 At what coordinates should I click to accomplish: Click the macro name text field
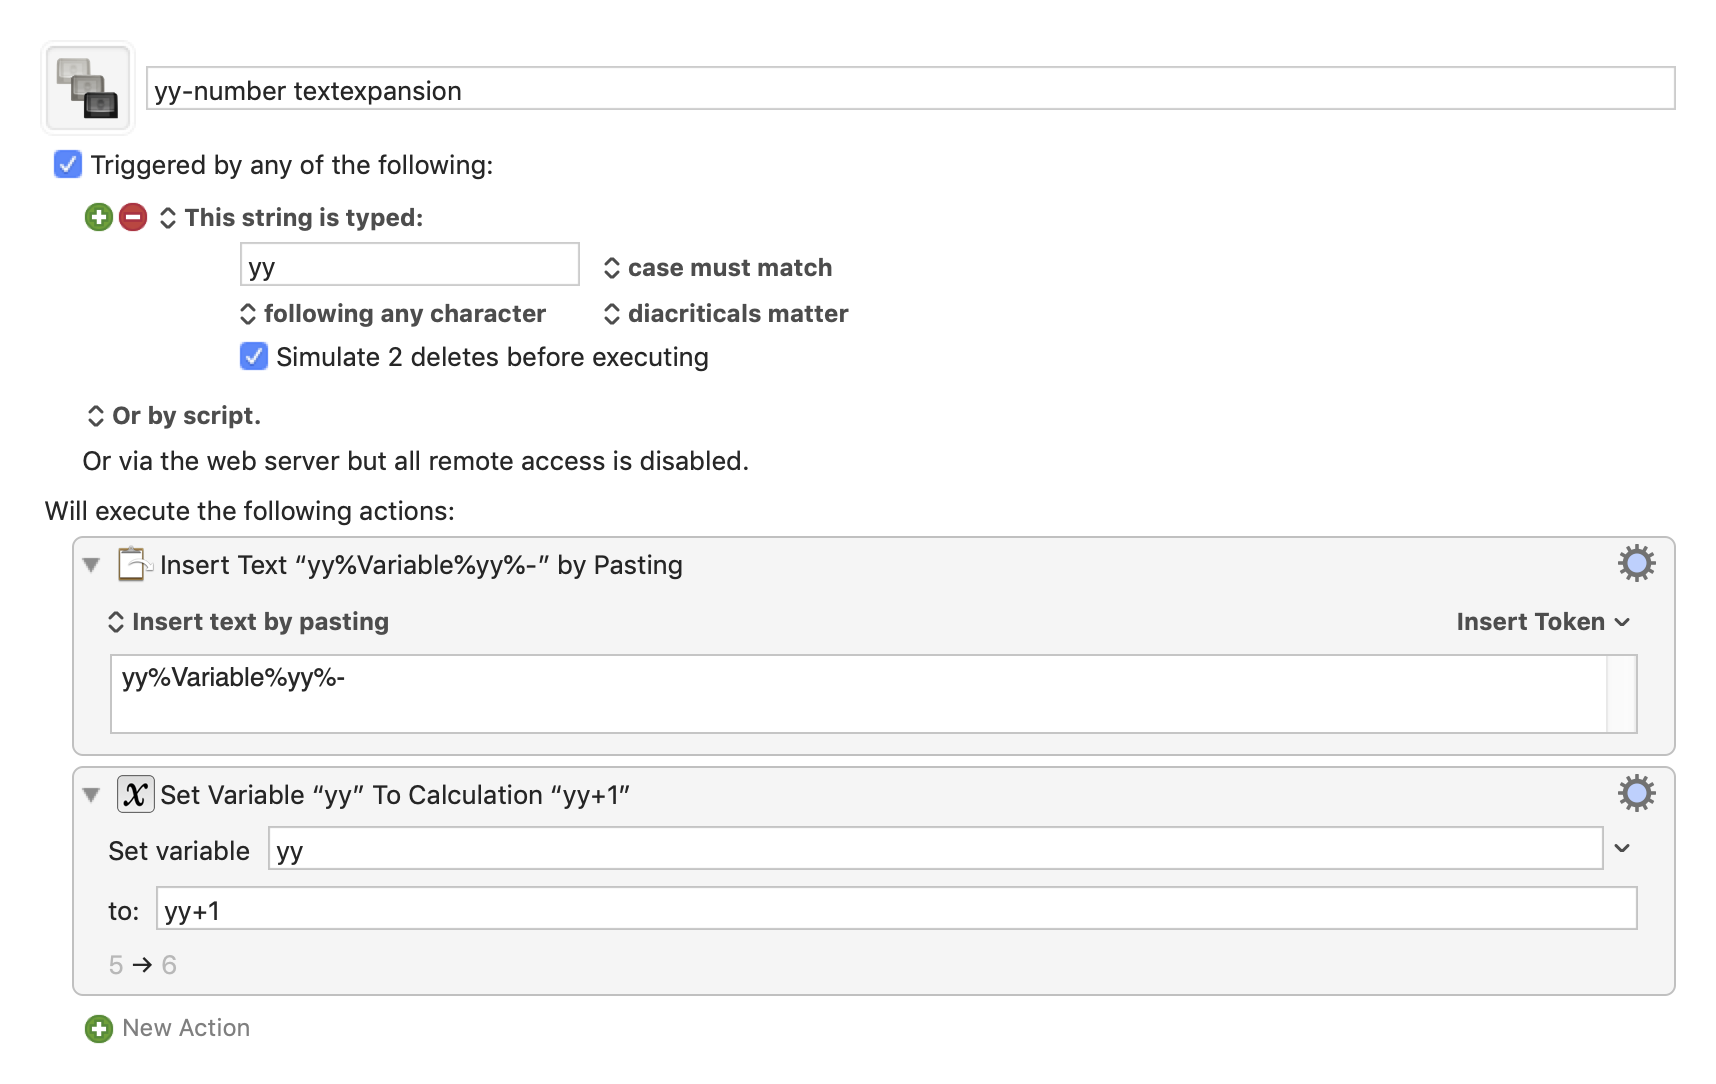tap(910, 89)
